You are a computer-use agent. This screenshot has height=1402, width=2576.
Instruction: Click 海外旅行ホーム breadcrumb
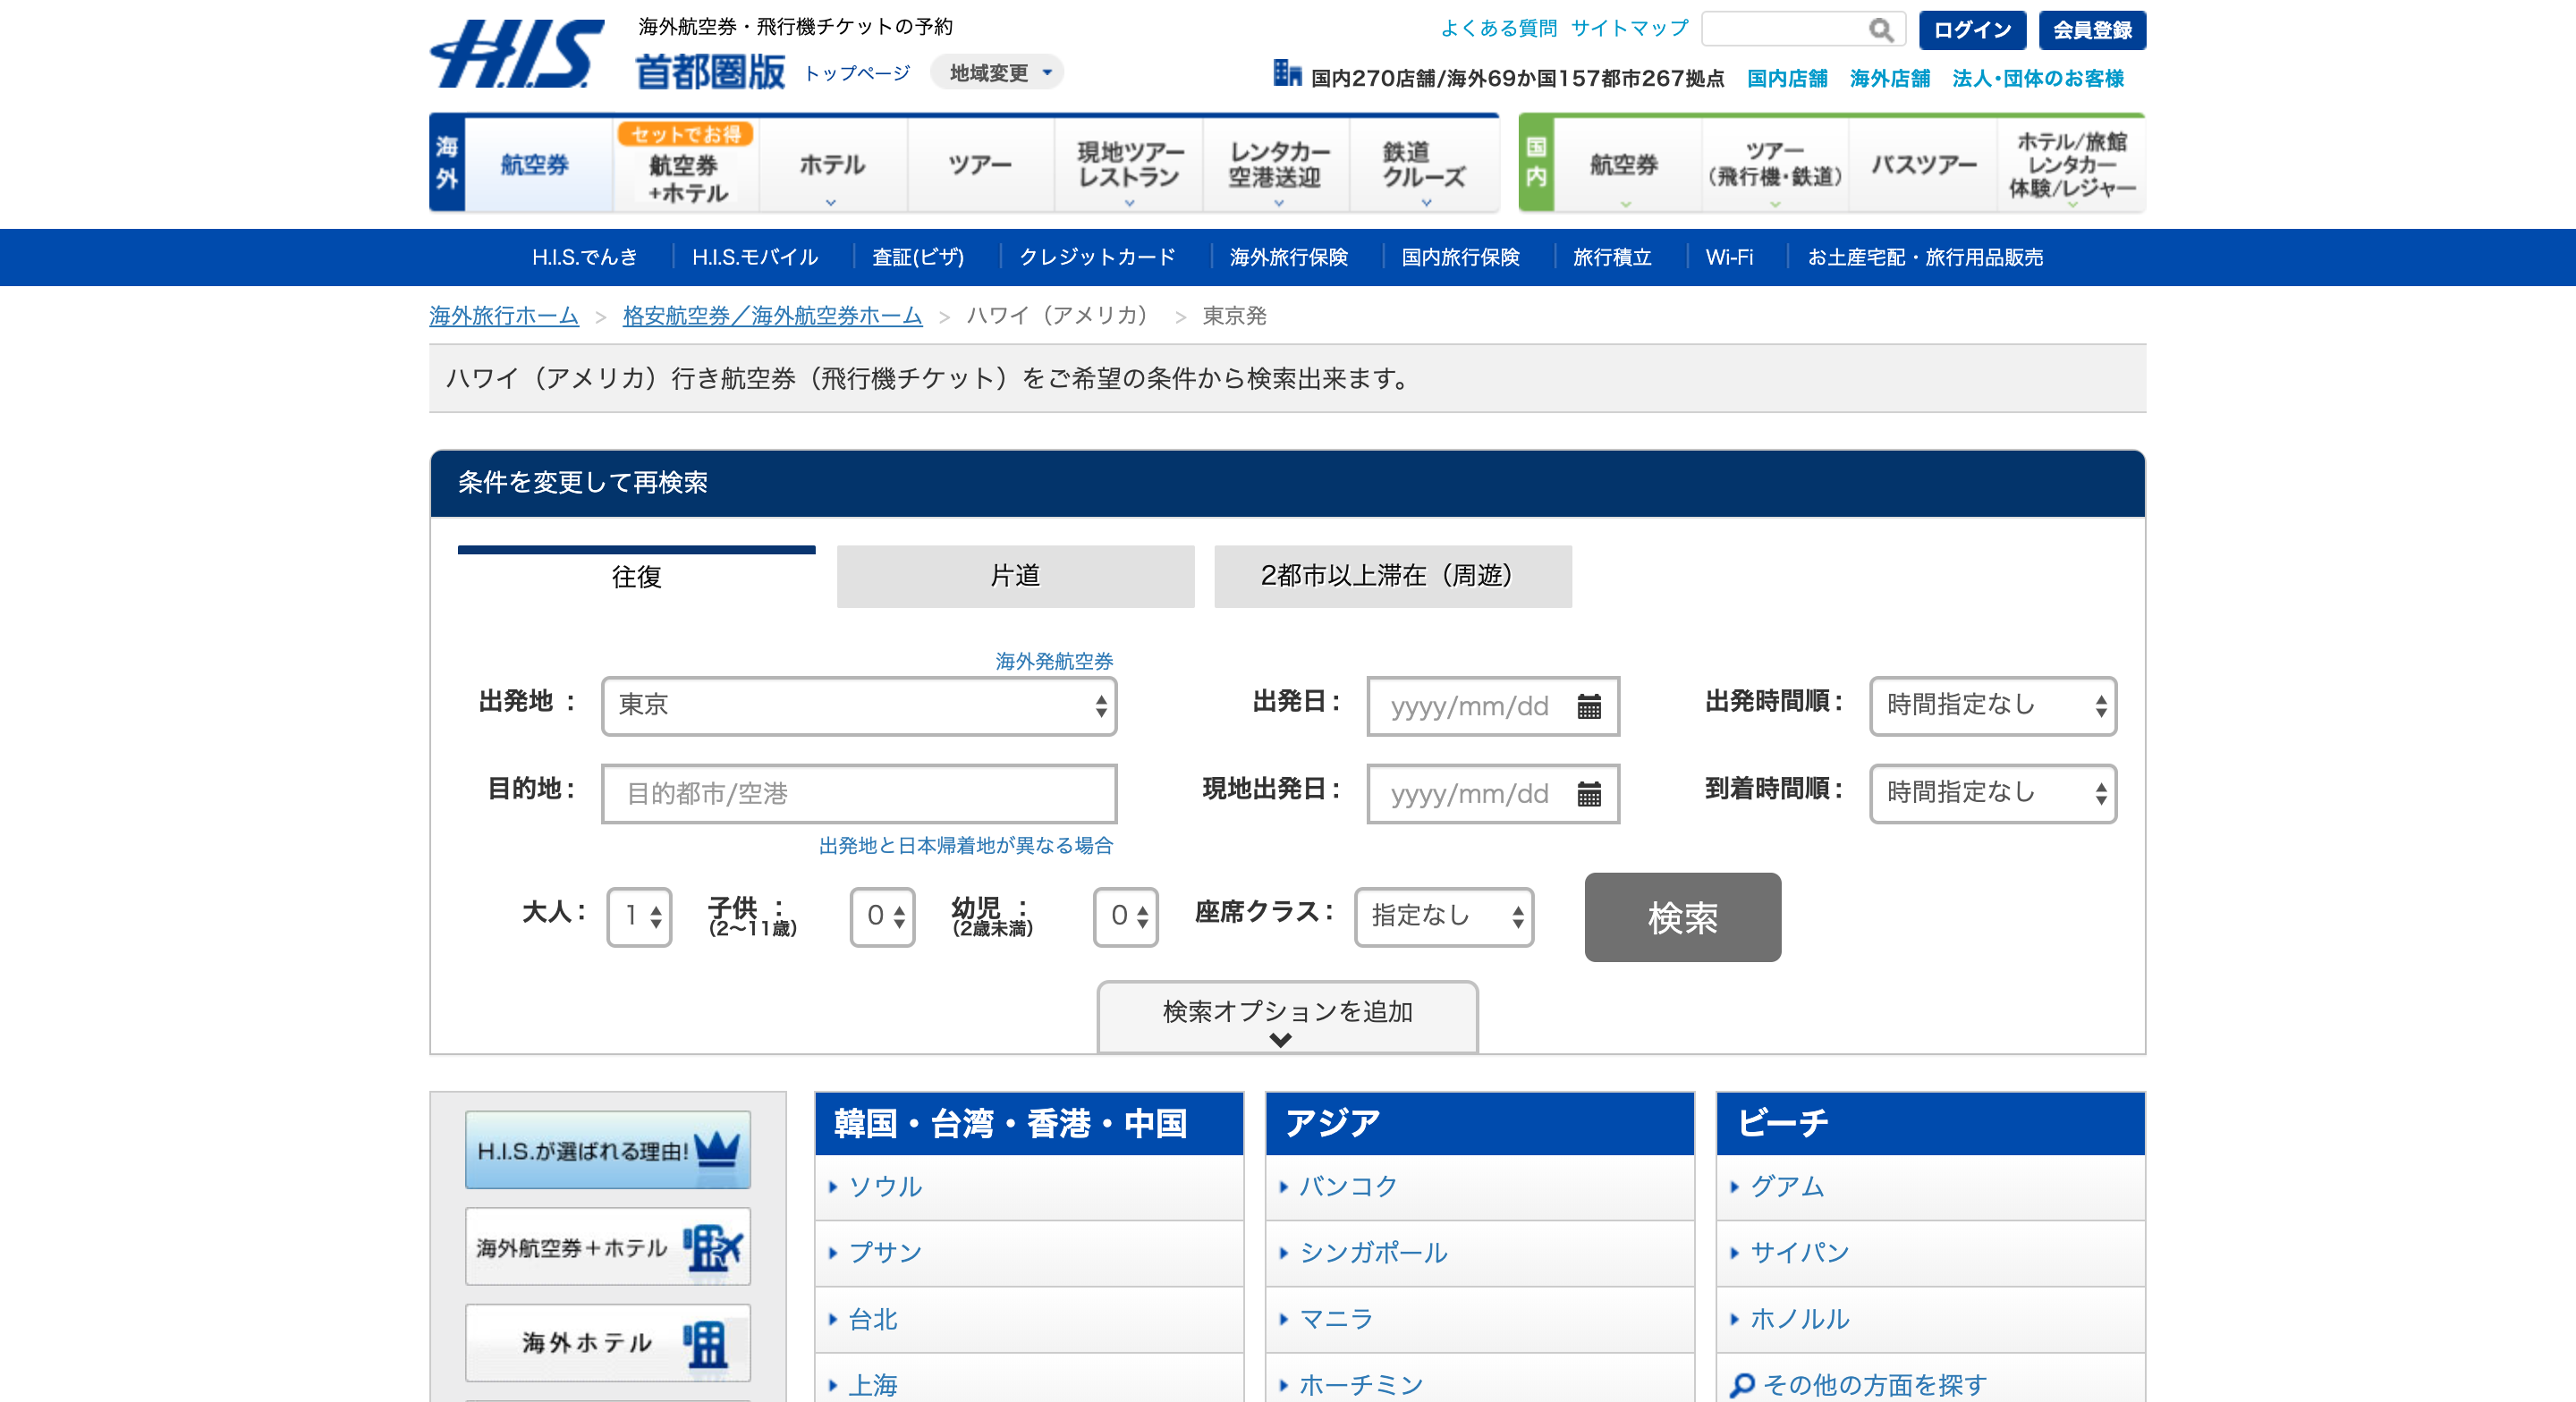pos(504,316)
